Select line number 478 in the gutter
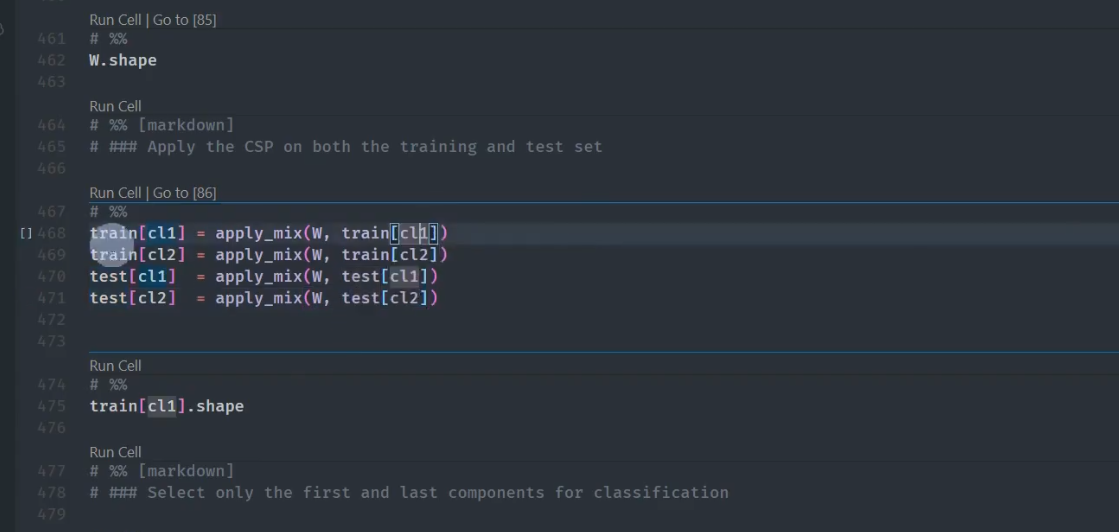The height and width of the screenshot is (532, 1119). point(51,492)
